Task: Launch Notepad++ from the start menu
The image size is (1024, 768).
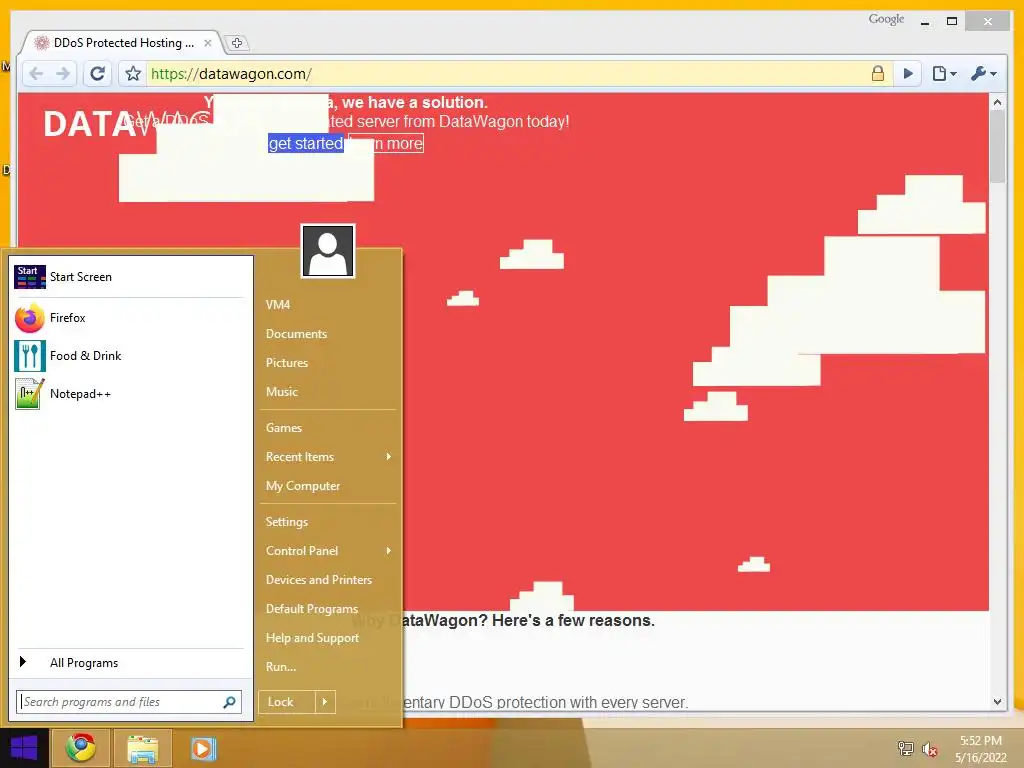Action: tap(130, 394)
